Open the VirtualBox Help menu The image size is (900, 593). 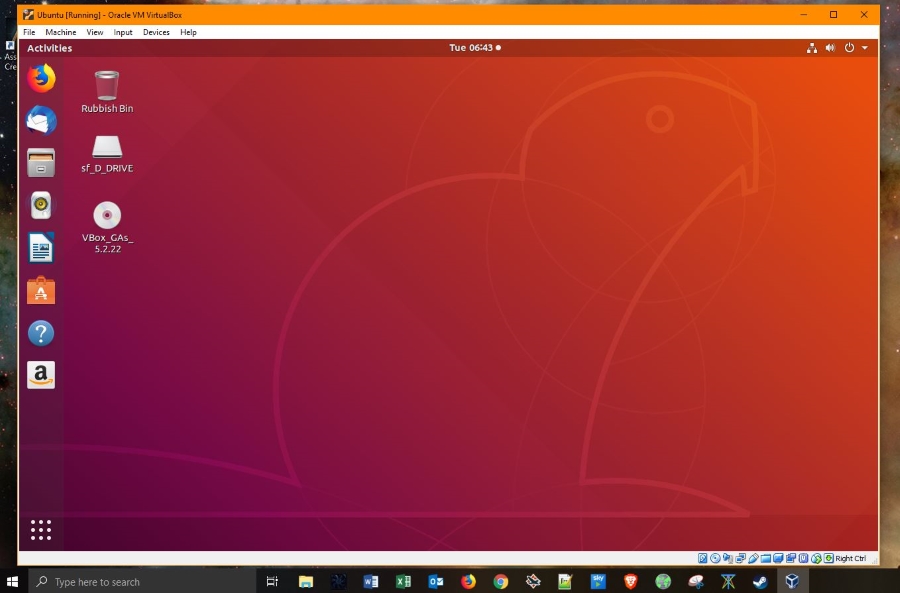188,32
